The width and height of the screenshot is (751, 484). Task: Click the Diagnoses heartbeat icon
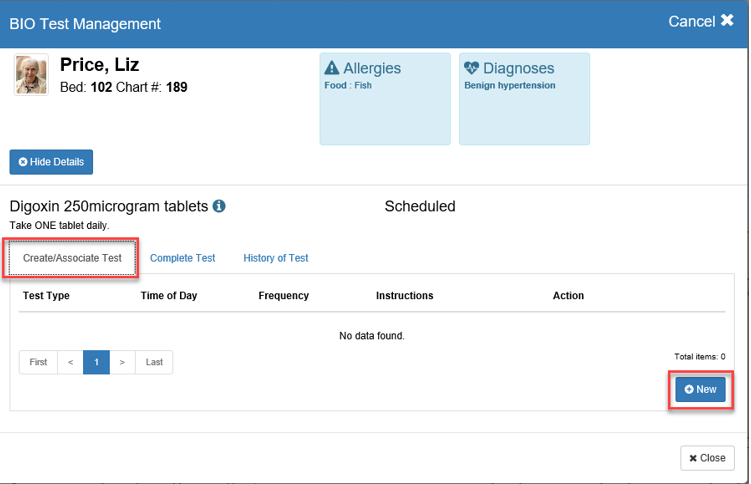pyautogui.click(x=472, y=69)
